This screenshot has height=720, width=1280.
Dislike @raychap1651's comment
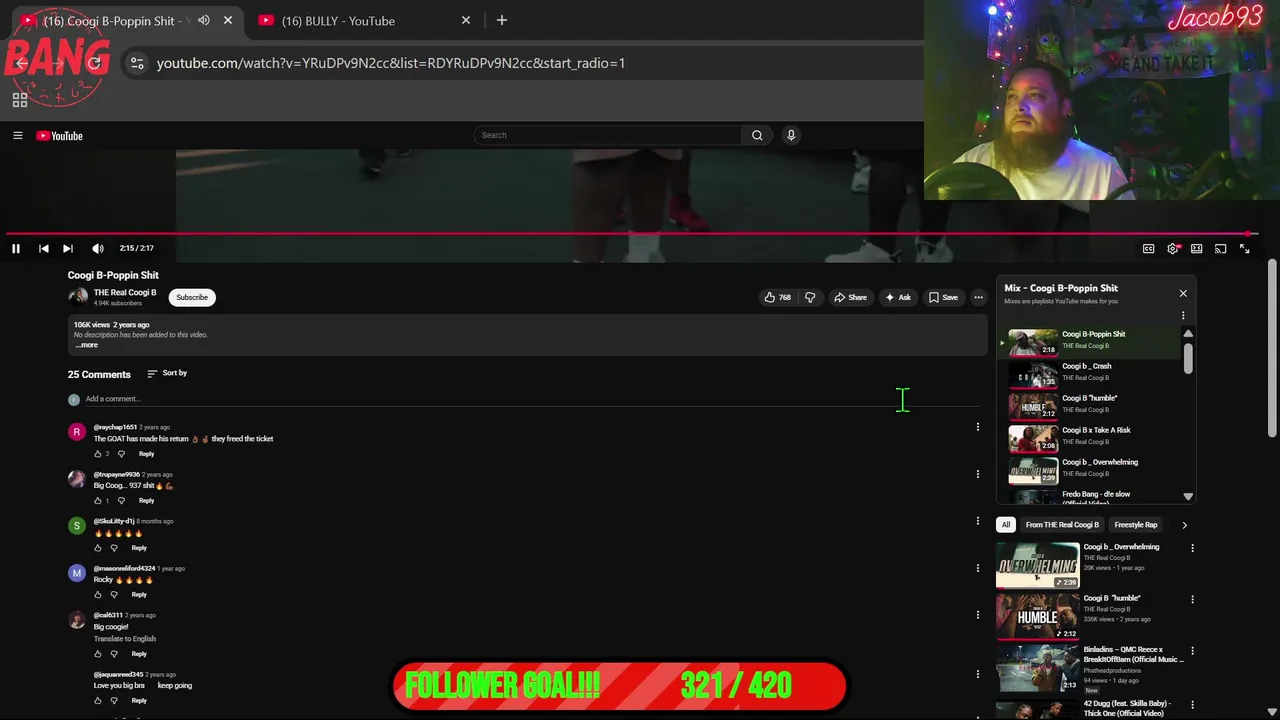(x=122, y=454)
